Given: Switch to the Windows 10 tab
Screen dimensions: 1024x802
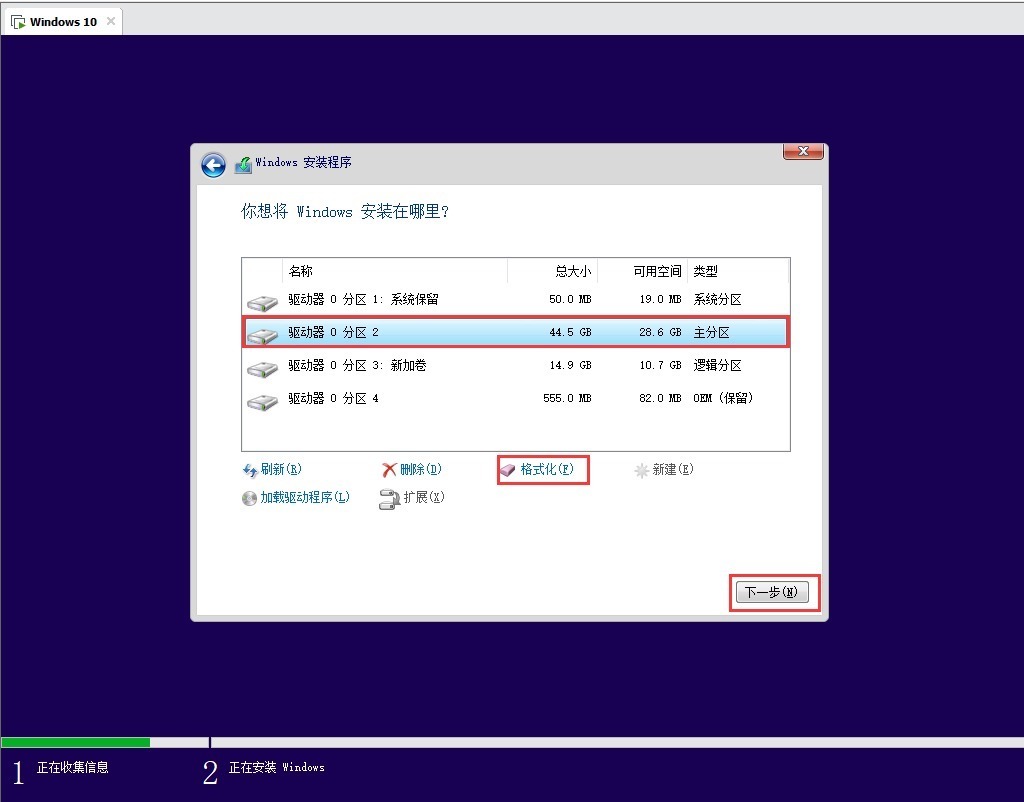Looking at the screenshot, I should [63, 22].
